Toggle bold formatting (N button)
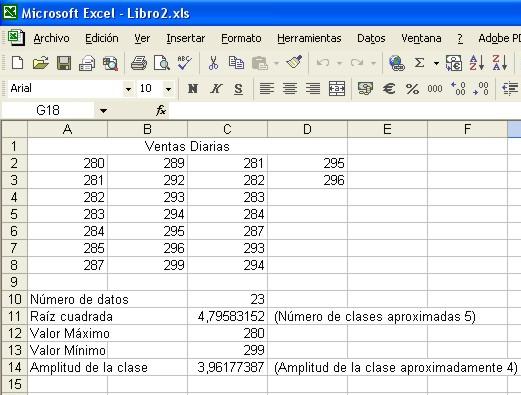The image size is (521, 395). [193, 89]
